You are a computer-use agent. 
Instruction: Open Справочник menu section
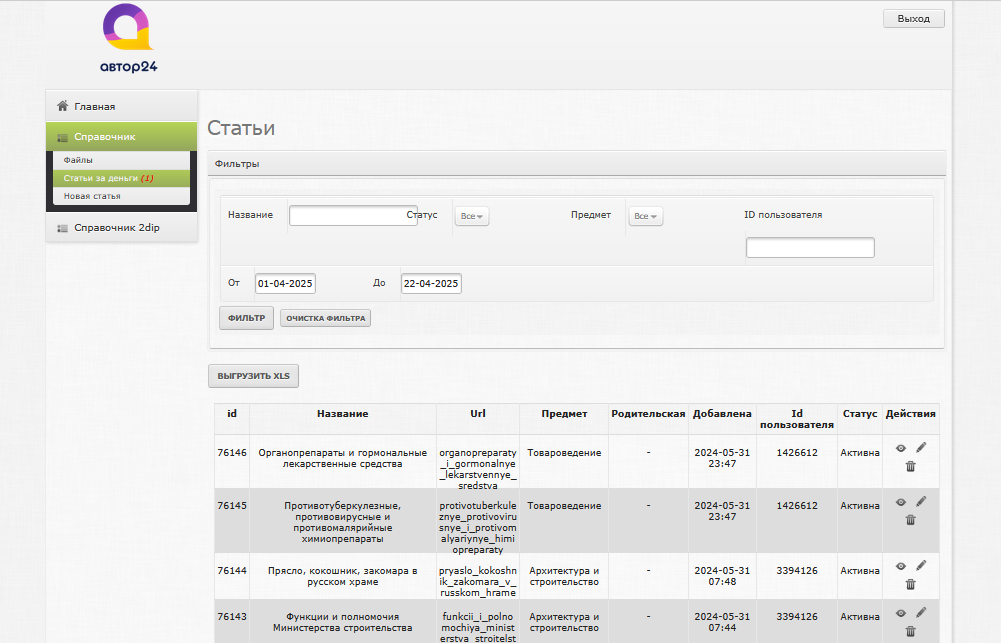click(x=121, y=137)
